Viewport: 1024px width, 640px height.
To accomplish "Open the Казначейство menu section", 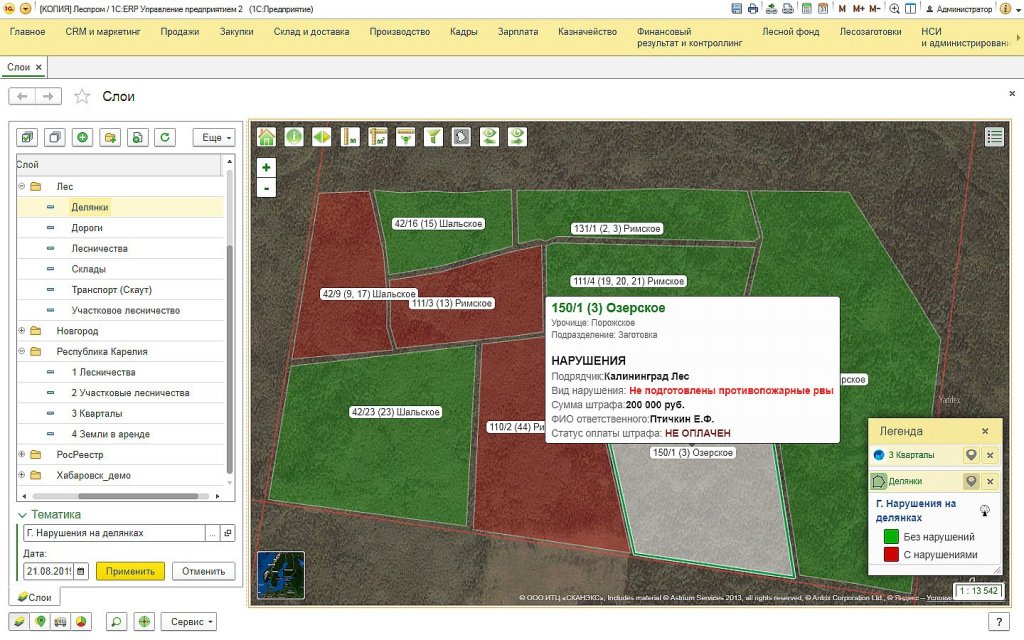I will [587, 31].
